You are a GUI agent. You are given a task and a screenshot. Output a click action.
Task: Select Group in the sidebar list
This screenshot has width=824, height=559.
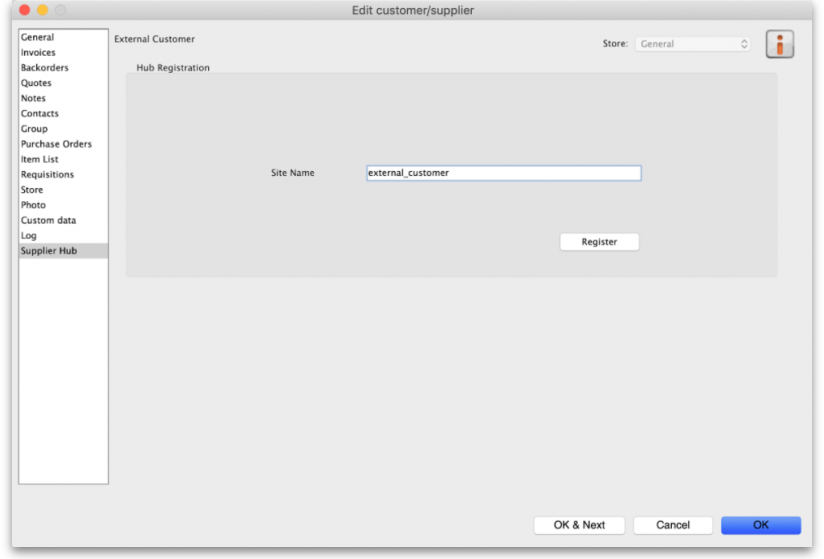click(35, 129)
